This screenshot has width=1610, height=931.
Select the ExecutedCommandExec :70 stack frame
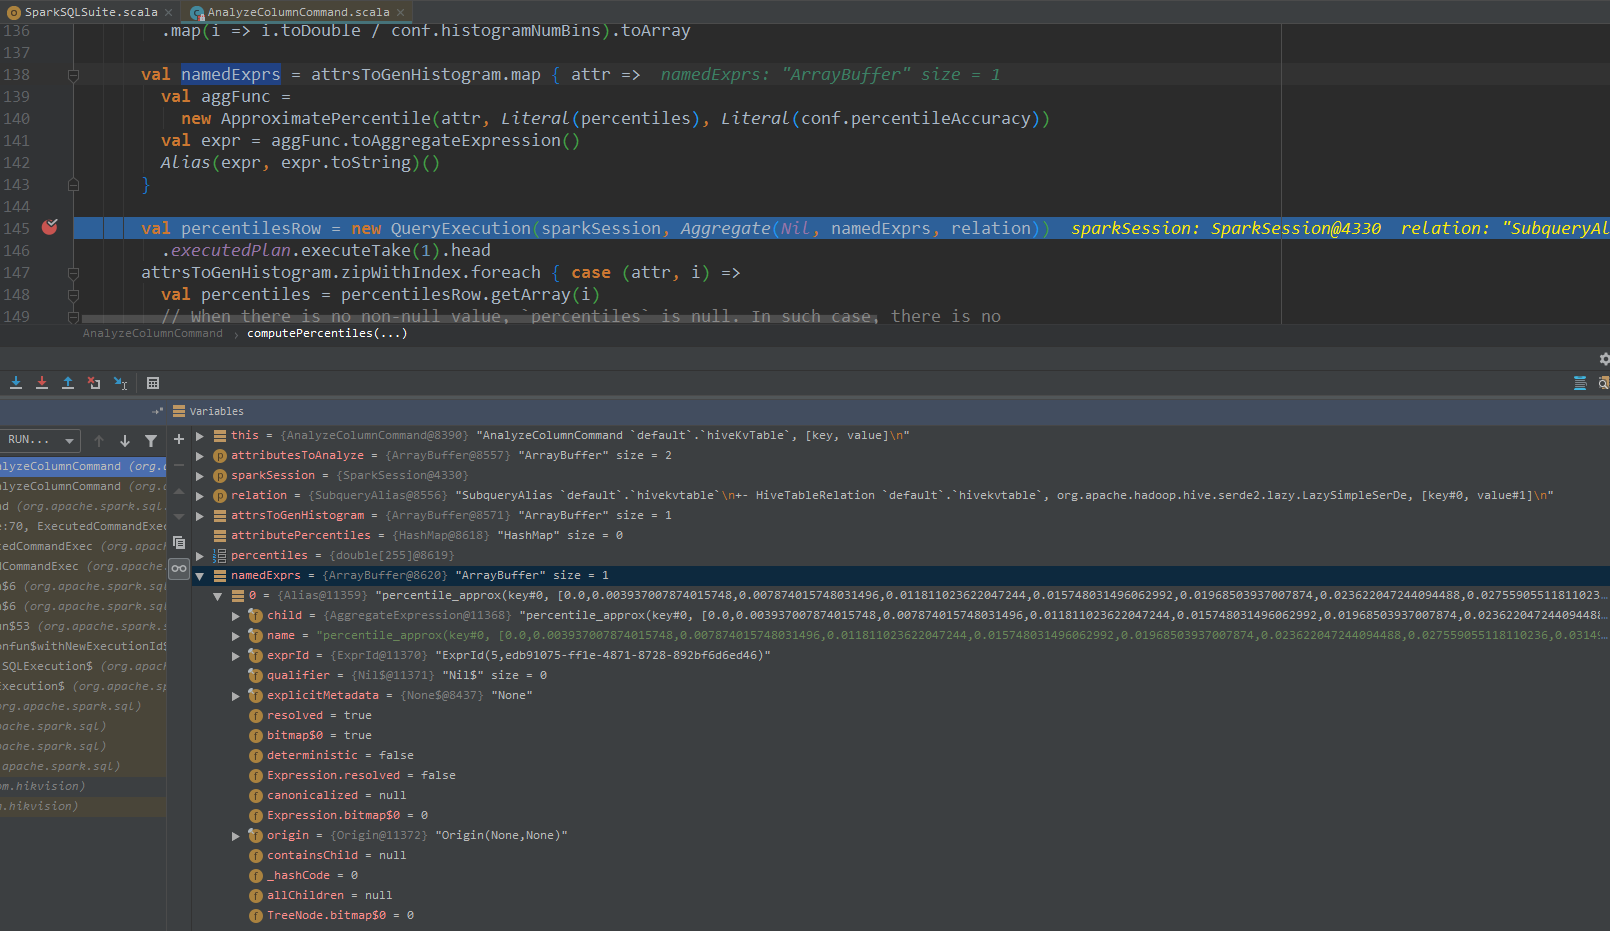tap(83, 526)
